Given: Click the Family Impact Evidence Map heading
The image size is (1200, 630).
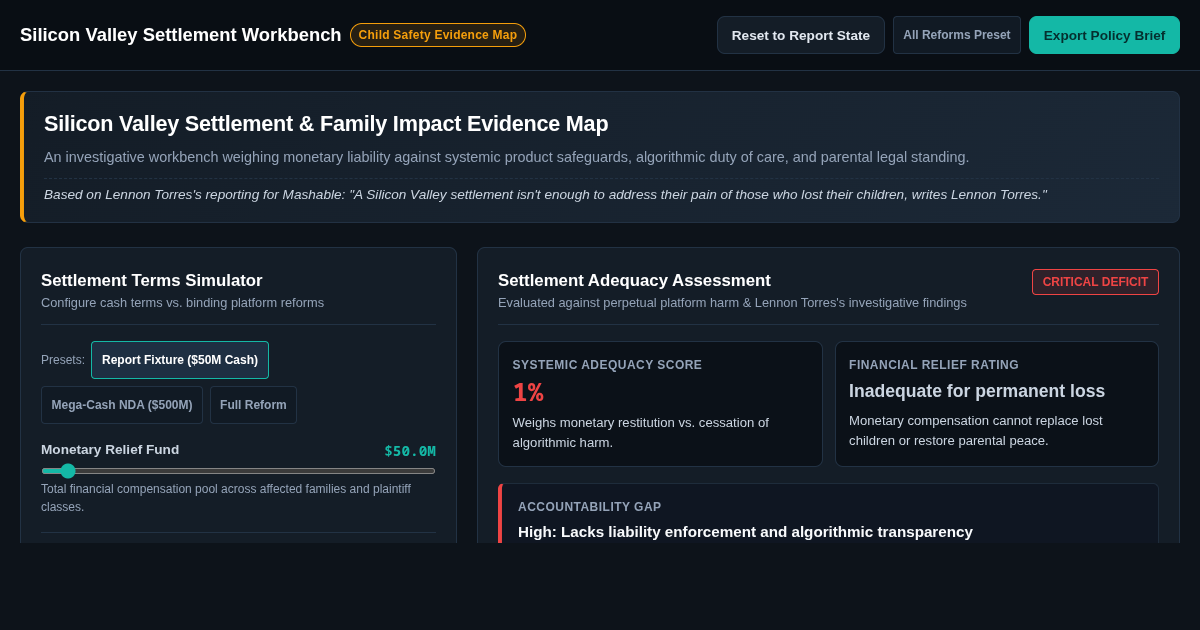Looking at the screenshot, I should (x=326, y=124).
